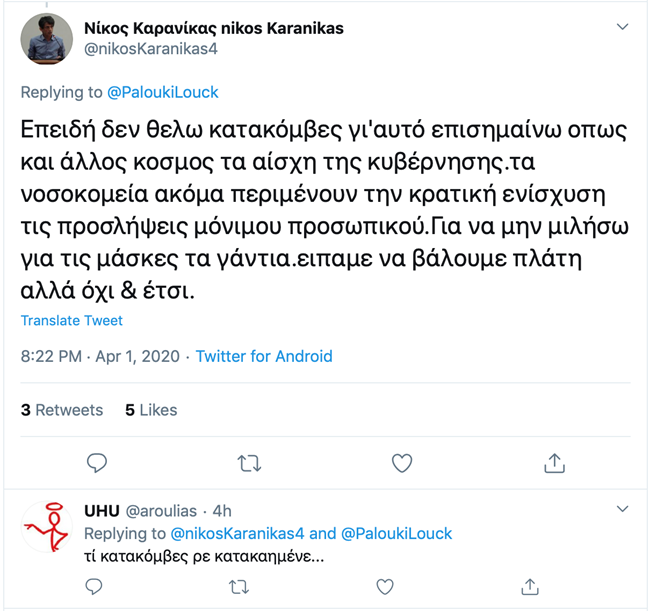This screenshot has width=650, height=611.
Task: Reply to UHU's tweet
Action: [x=95, y=586]
